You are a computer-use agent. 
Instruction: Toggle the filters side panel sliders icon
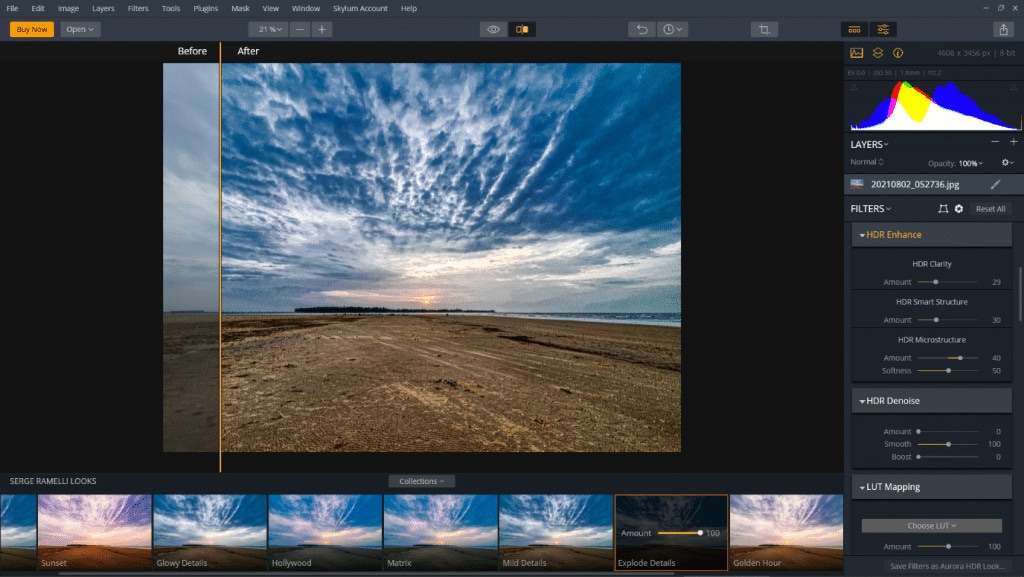point(883,29)
